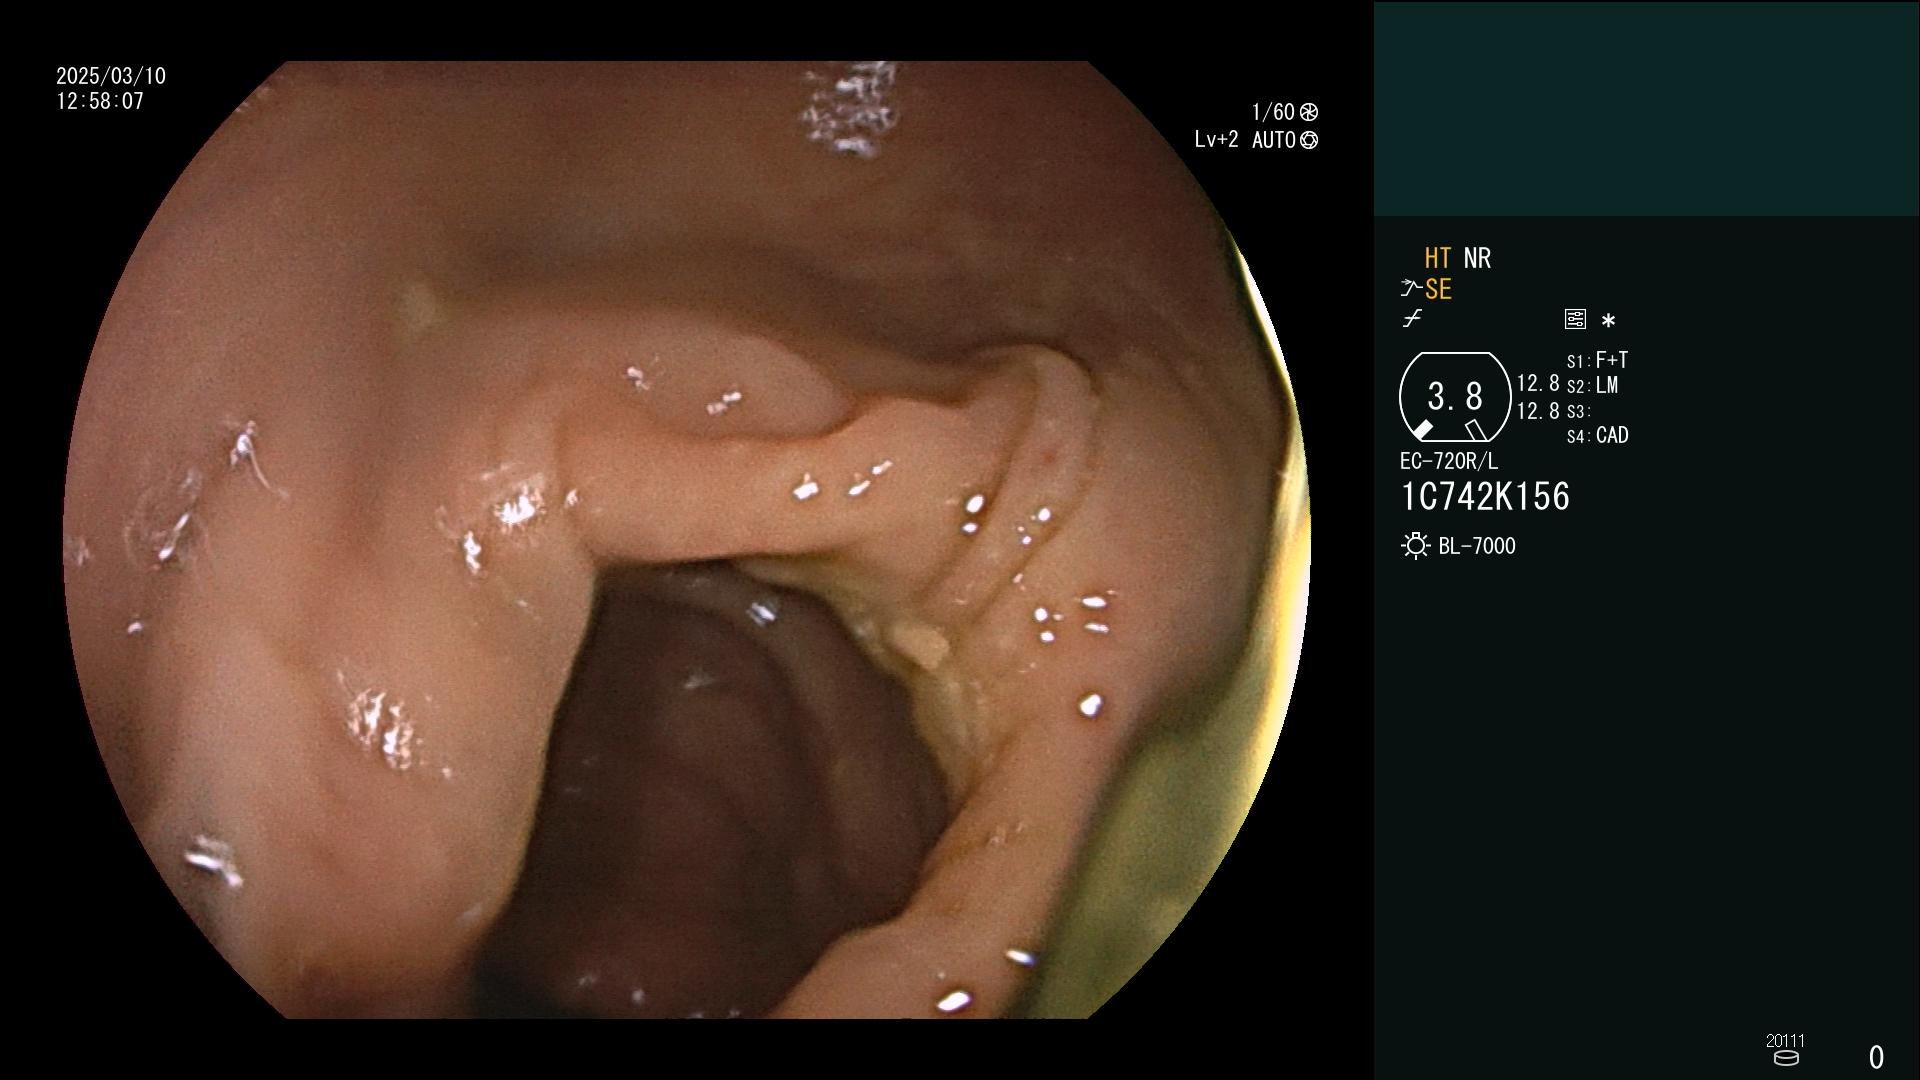This screenshot has height=1080, width=1920.
Task: Click the filled channel marker in scope diagram
Action: point(1422,430)
